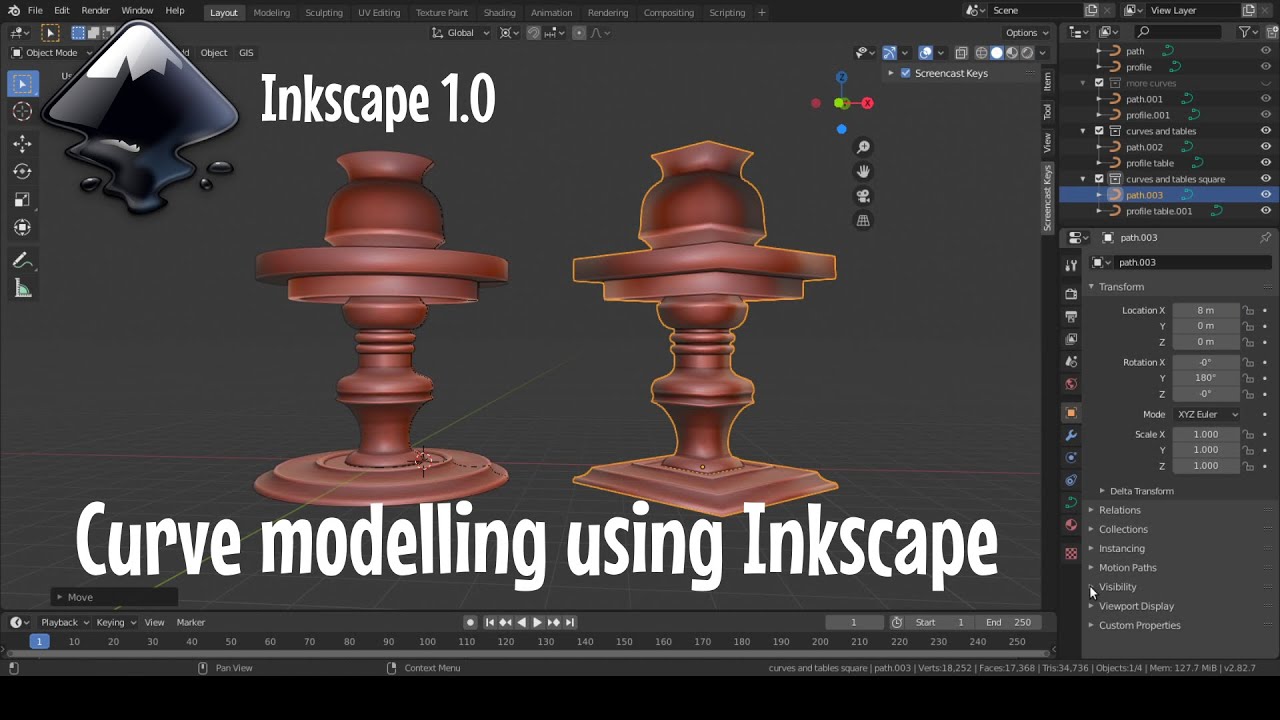
Task: Open the Scene properties tab icon
Action: point(1071,361)
